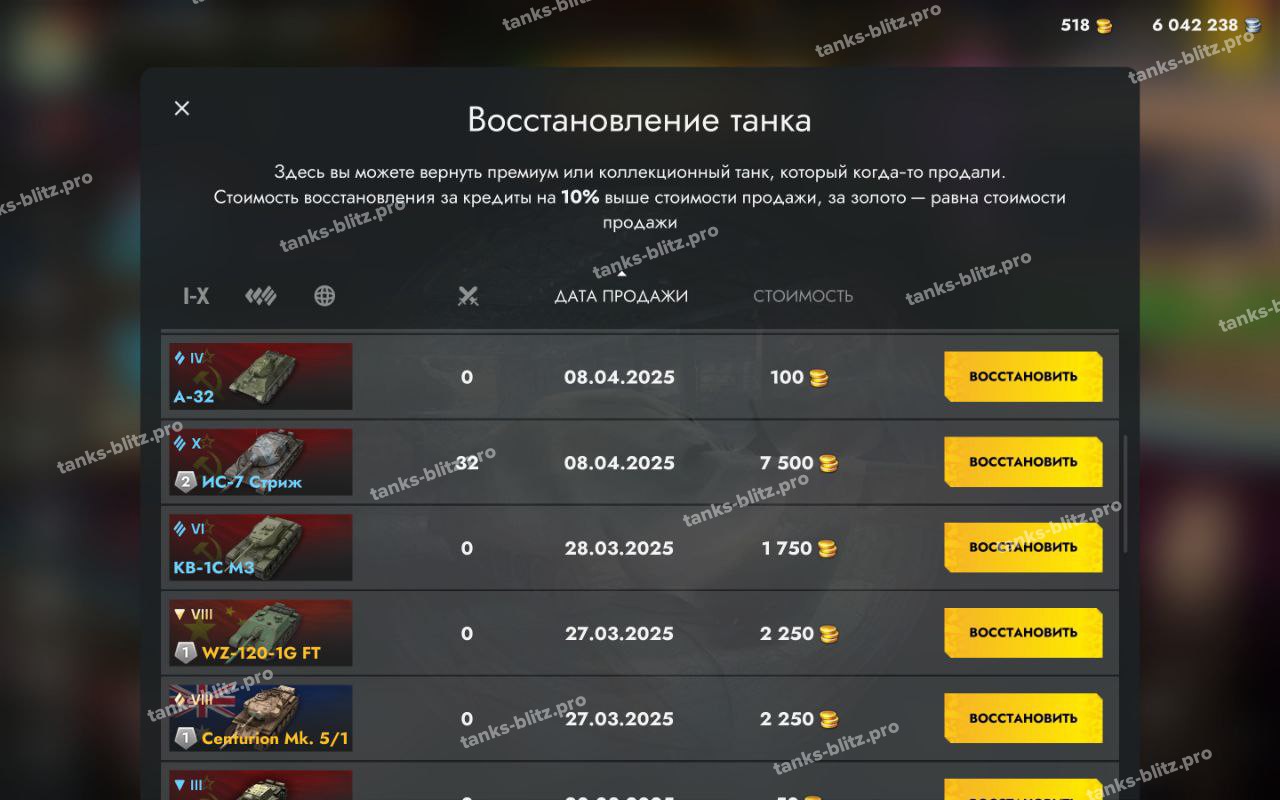Restore the A-32 tank
Viewport: 1280px width, 800px height.
click(1023, 377)
